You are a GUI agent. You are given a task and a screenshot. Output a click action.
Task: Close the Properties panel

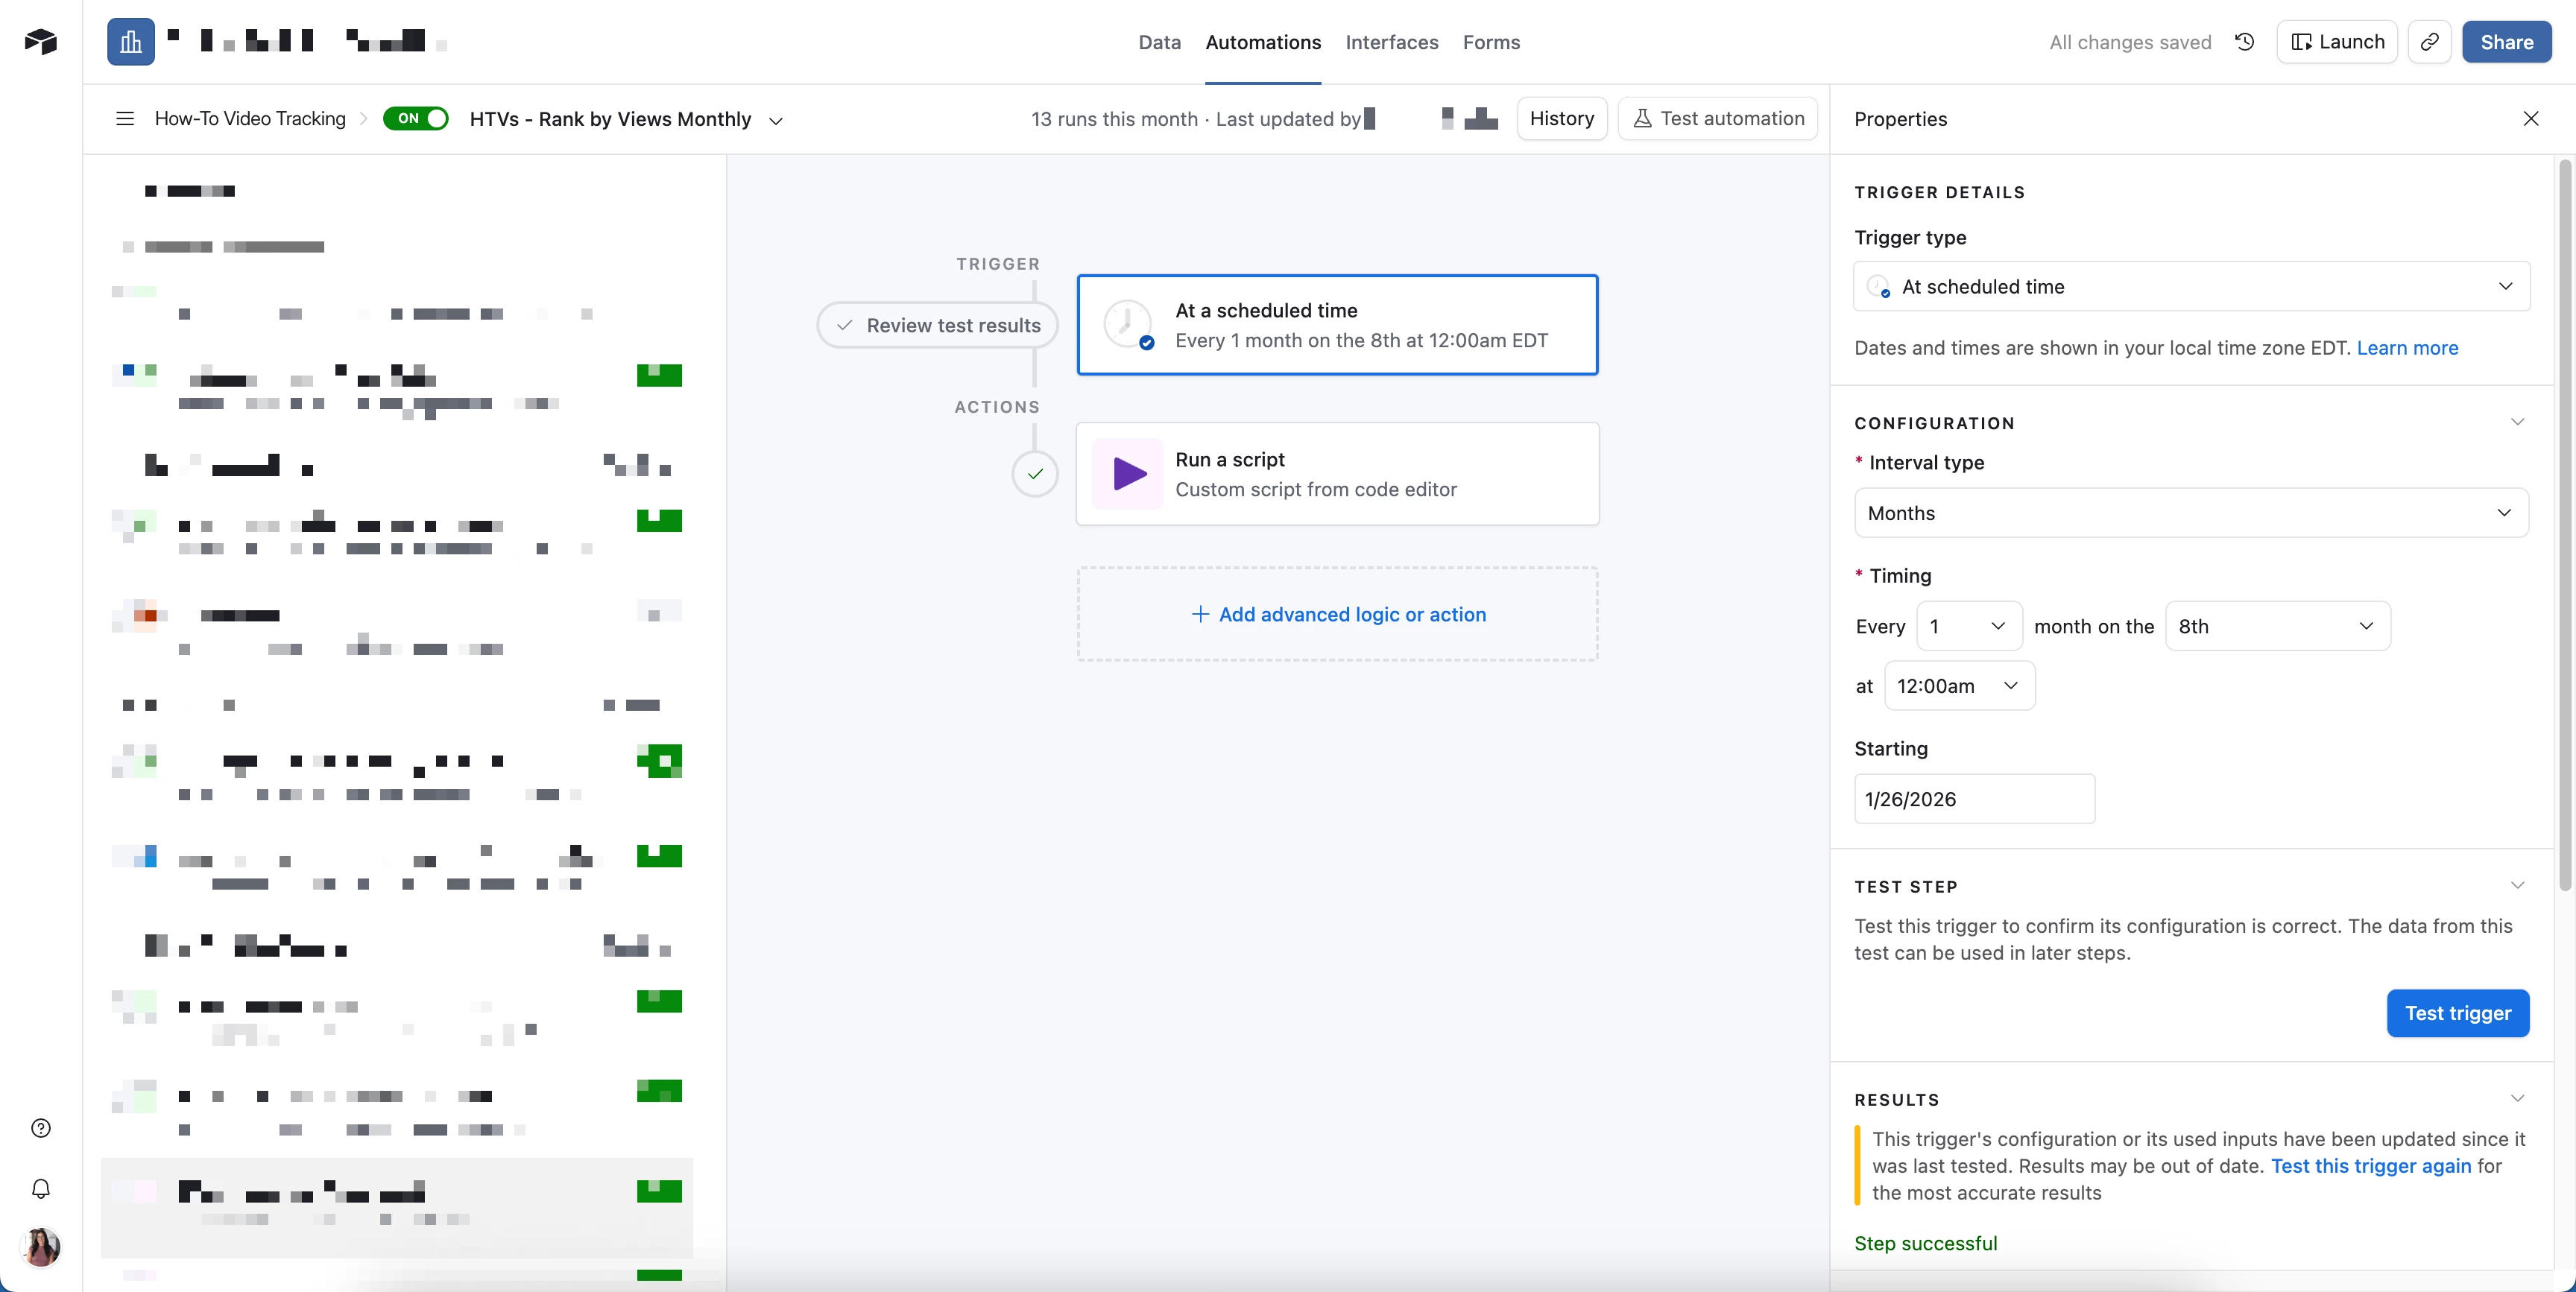coord(2530,119)
